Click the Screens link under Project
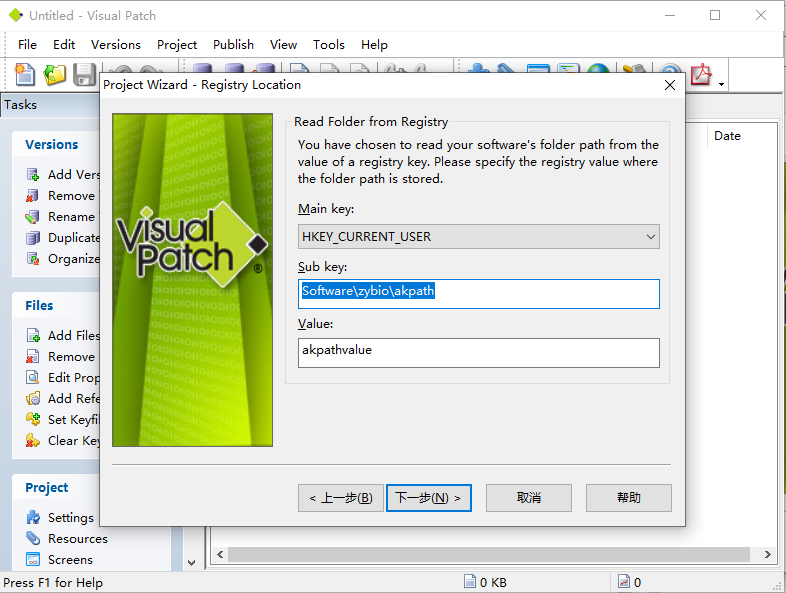The image size is (786, 593). (x=70, y=559)
